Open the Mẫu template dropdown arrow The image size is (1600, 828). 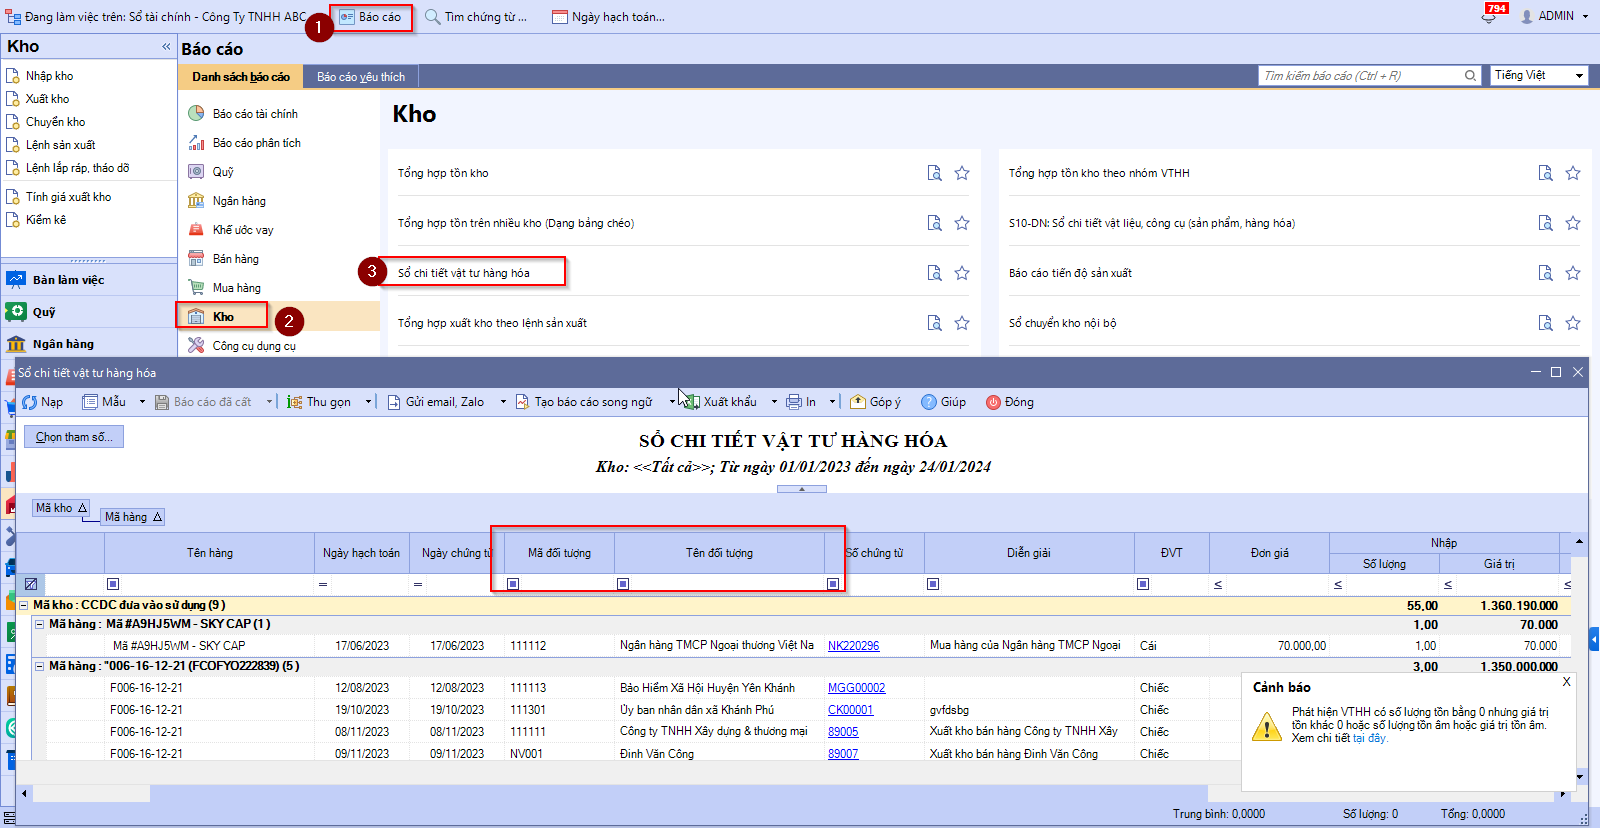[142, 402]
